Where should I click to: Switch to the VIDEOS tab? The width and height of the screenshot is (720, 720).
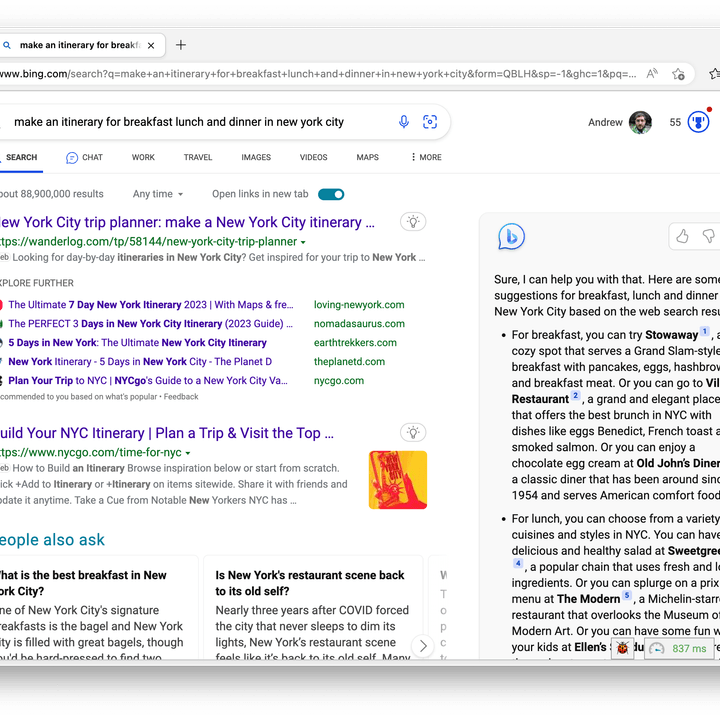coord(314,158)
